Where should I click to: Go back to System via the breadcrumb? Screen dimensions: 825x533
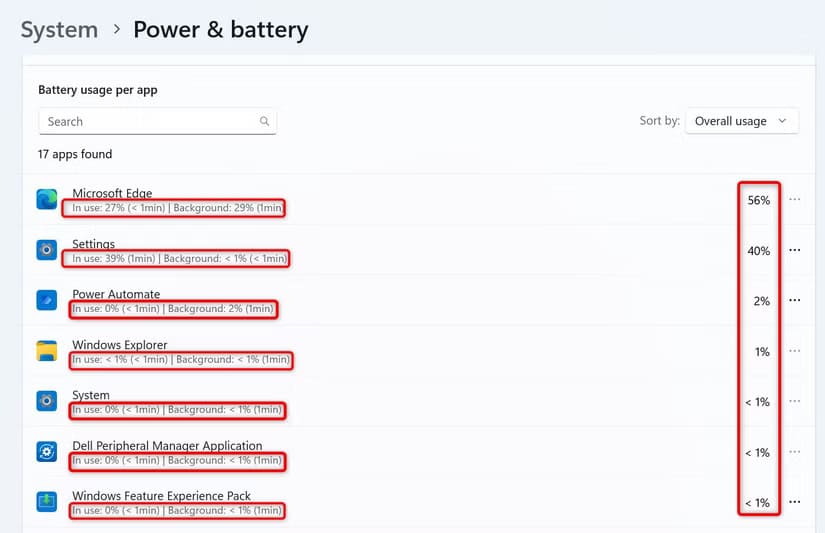click(x=59, y=30)
